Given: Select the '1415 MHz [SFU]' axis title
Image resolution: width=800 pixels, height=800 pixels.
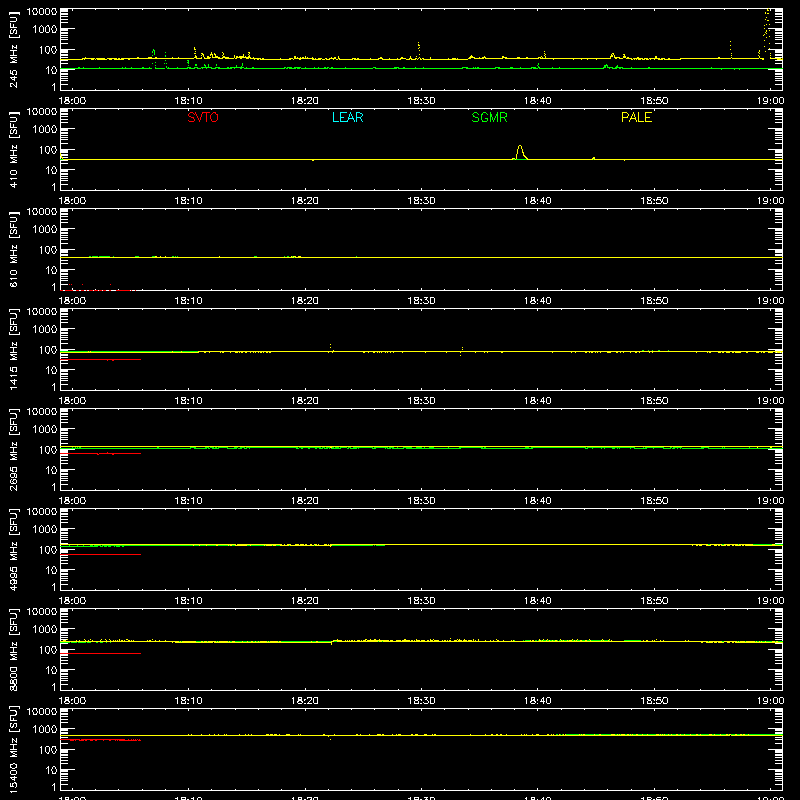Looking at the screenshot, I should point(14,349).
